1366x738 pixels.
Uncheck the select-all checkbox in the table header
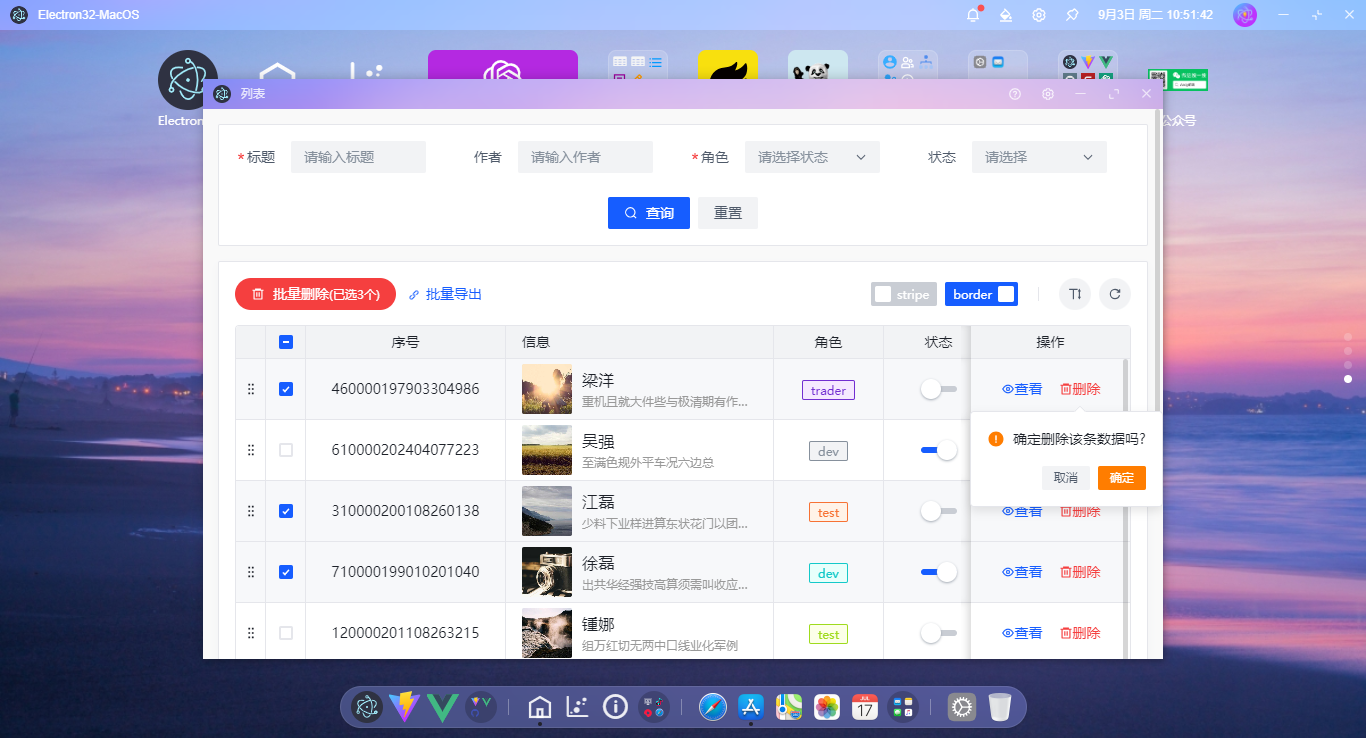click(286, 341)
